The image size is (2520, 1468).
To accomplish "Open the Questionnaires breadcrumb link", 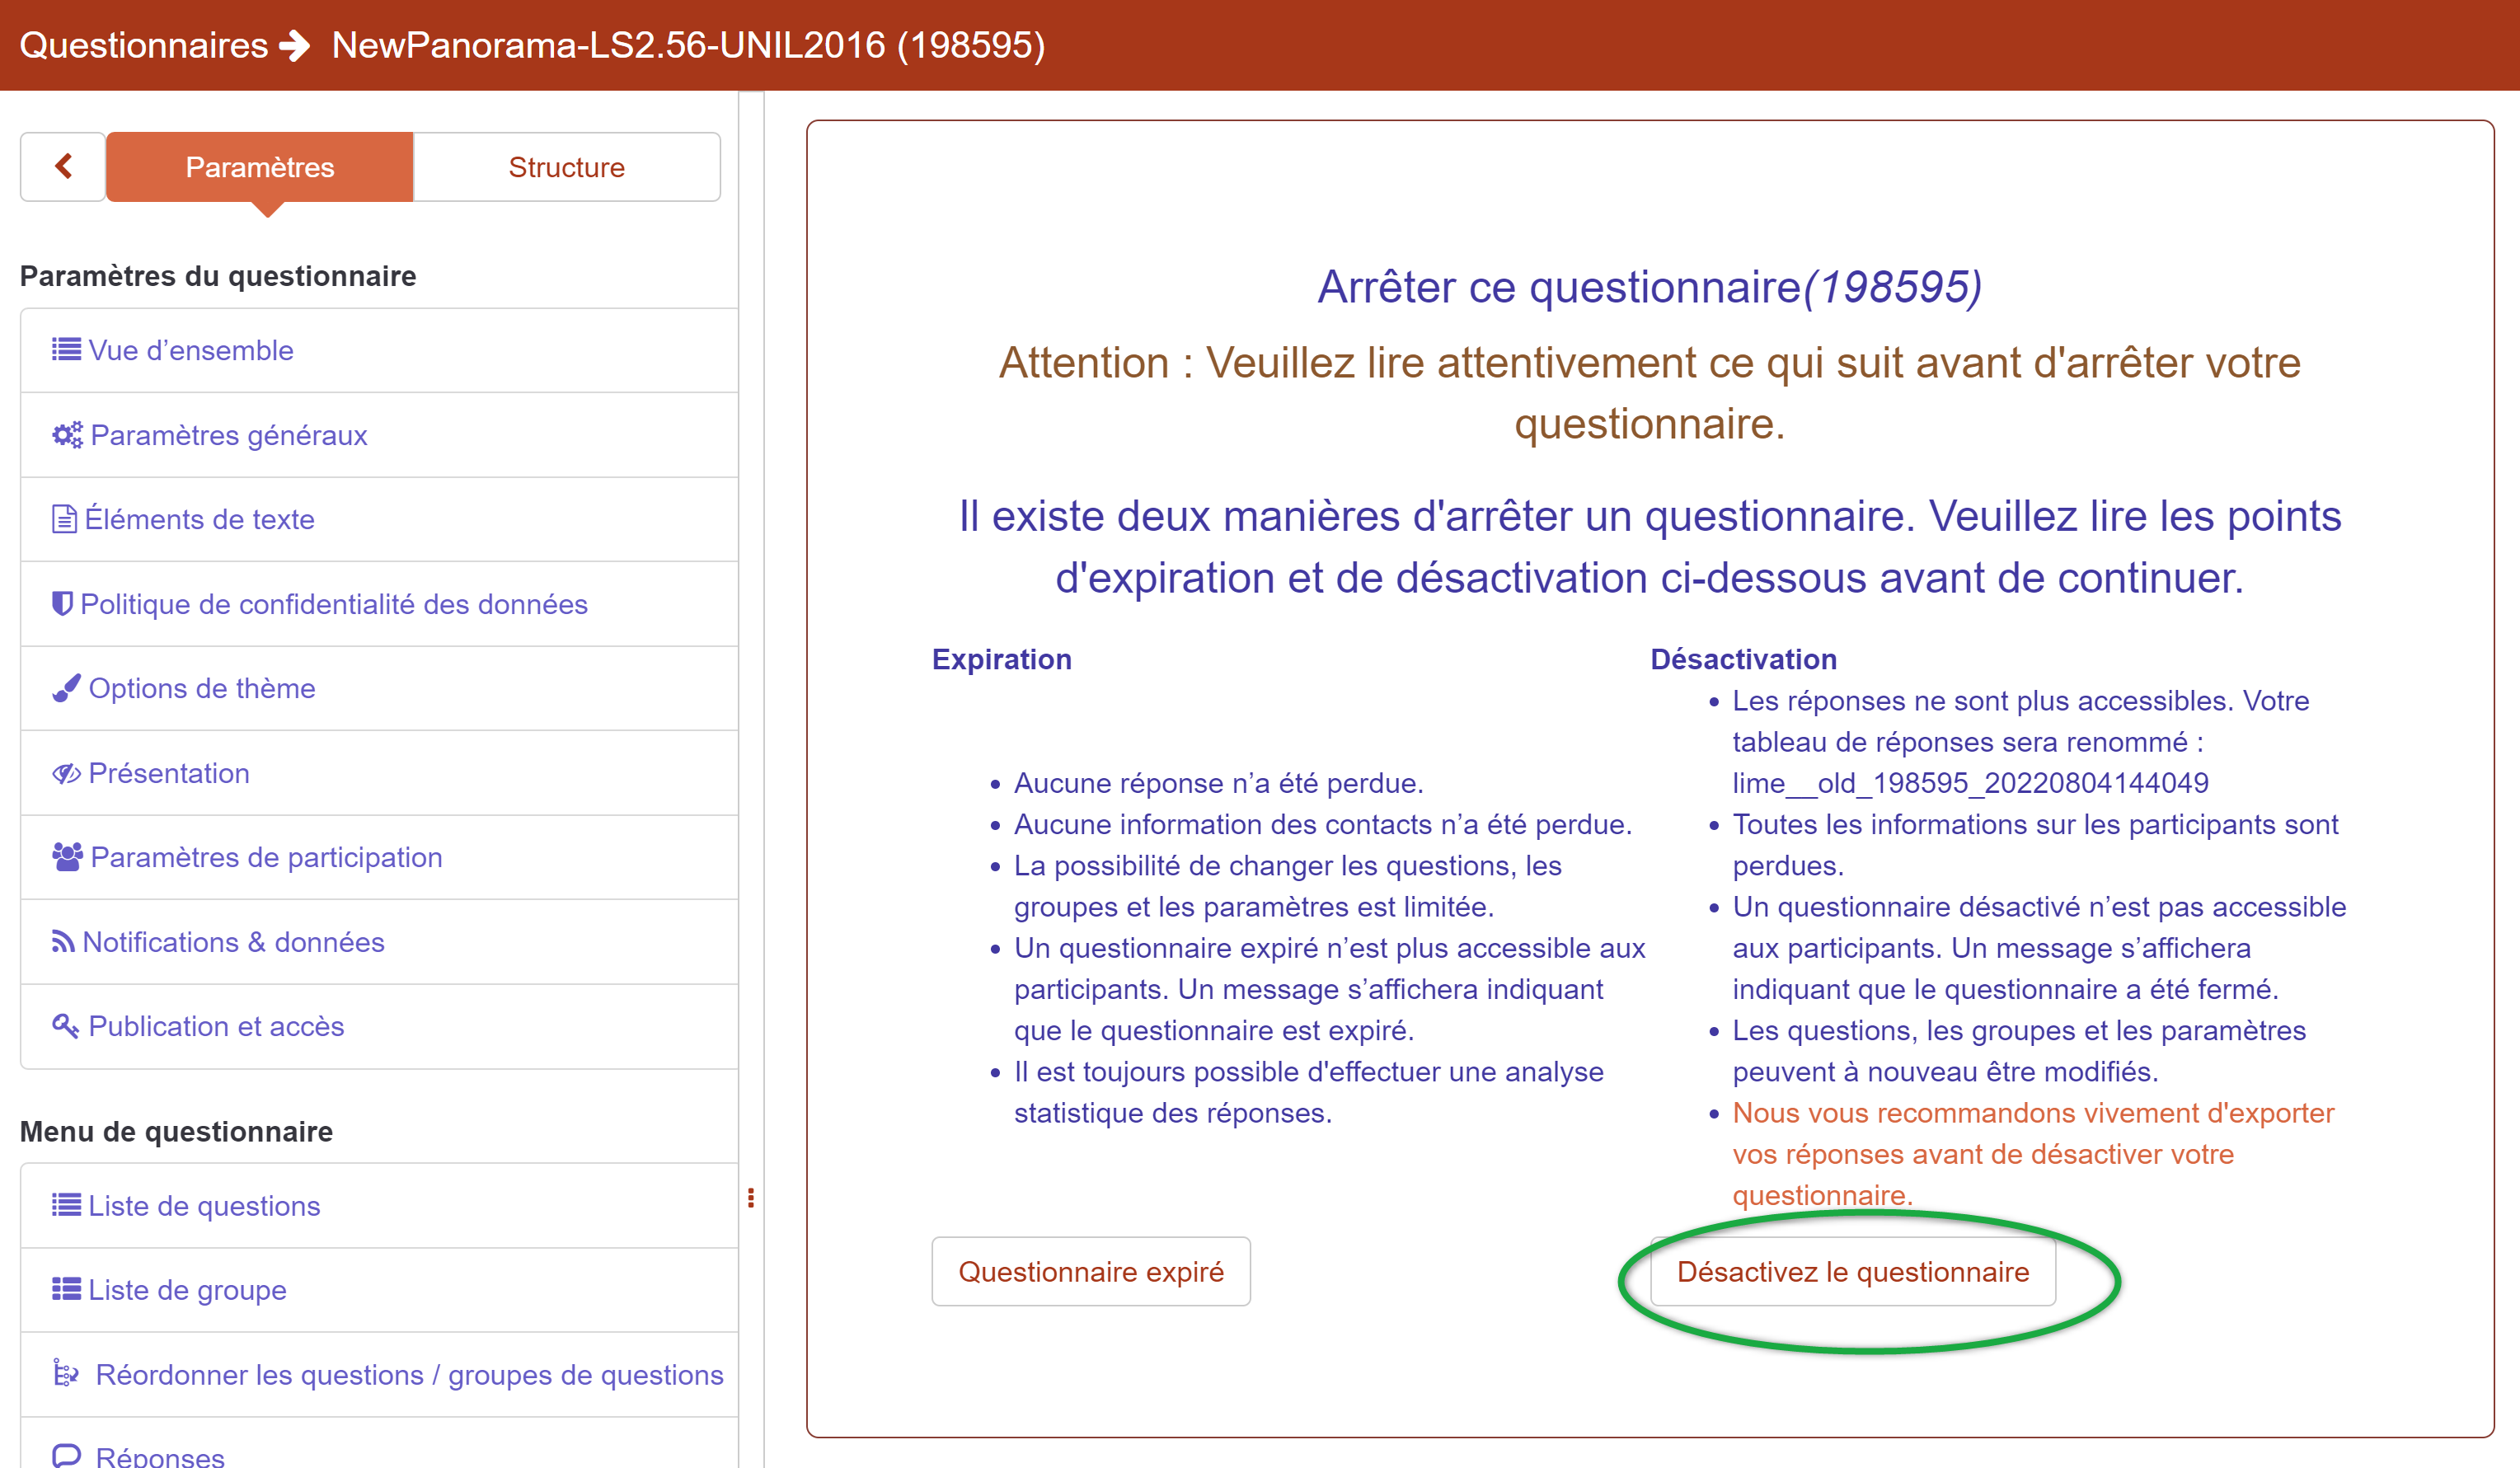I will point(143,45).
